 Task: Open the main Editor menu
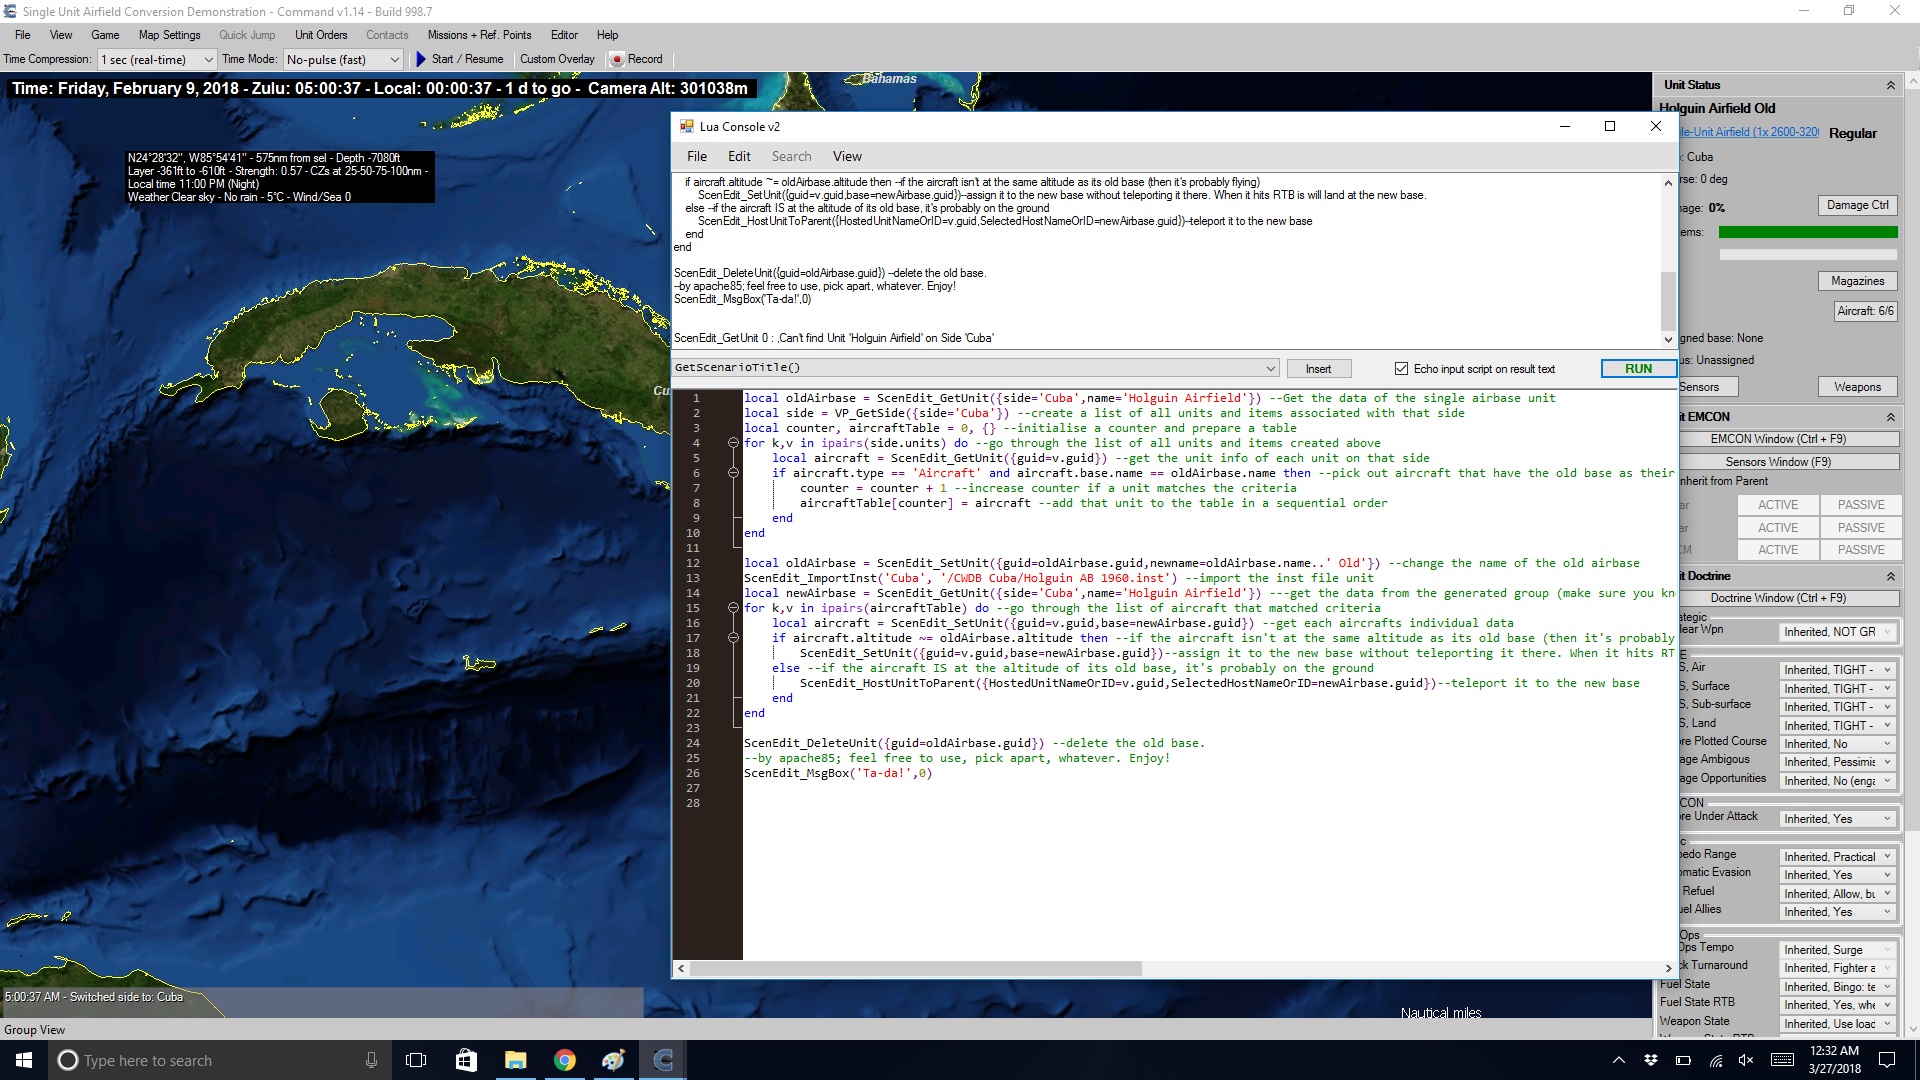[564, 35]
